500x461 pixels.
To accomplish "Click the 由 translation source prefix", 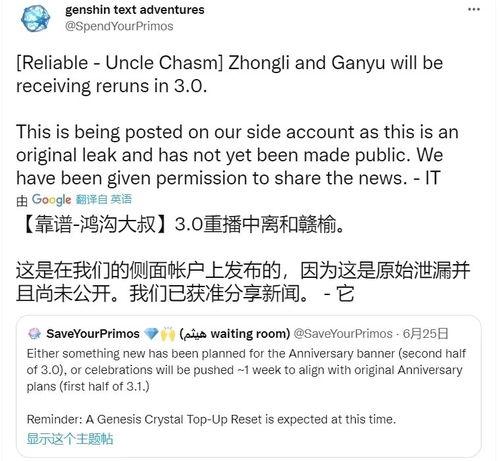I will tap(22, 201).
